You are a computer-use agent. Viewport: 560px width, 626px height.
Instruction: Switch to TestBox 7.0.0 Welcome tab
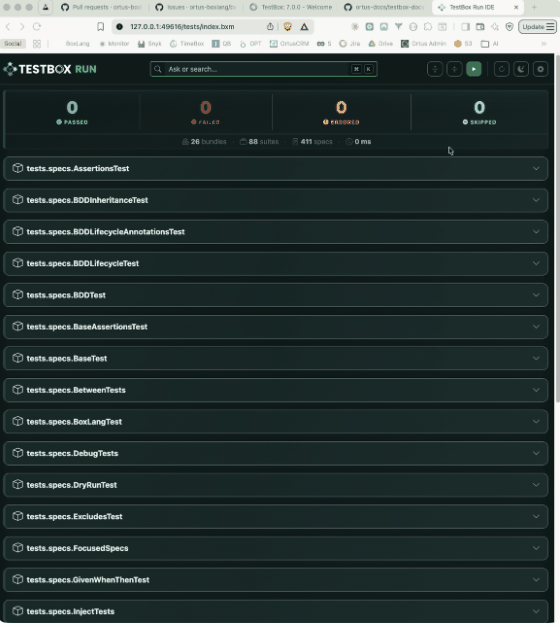point(291,7)
